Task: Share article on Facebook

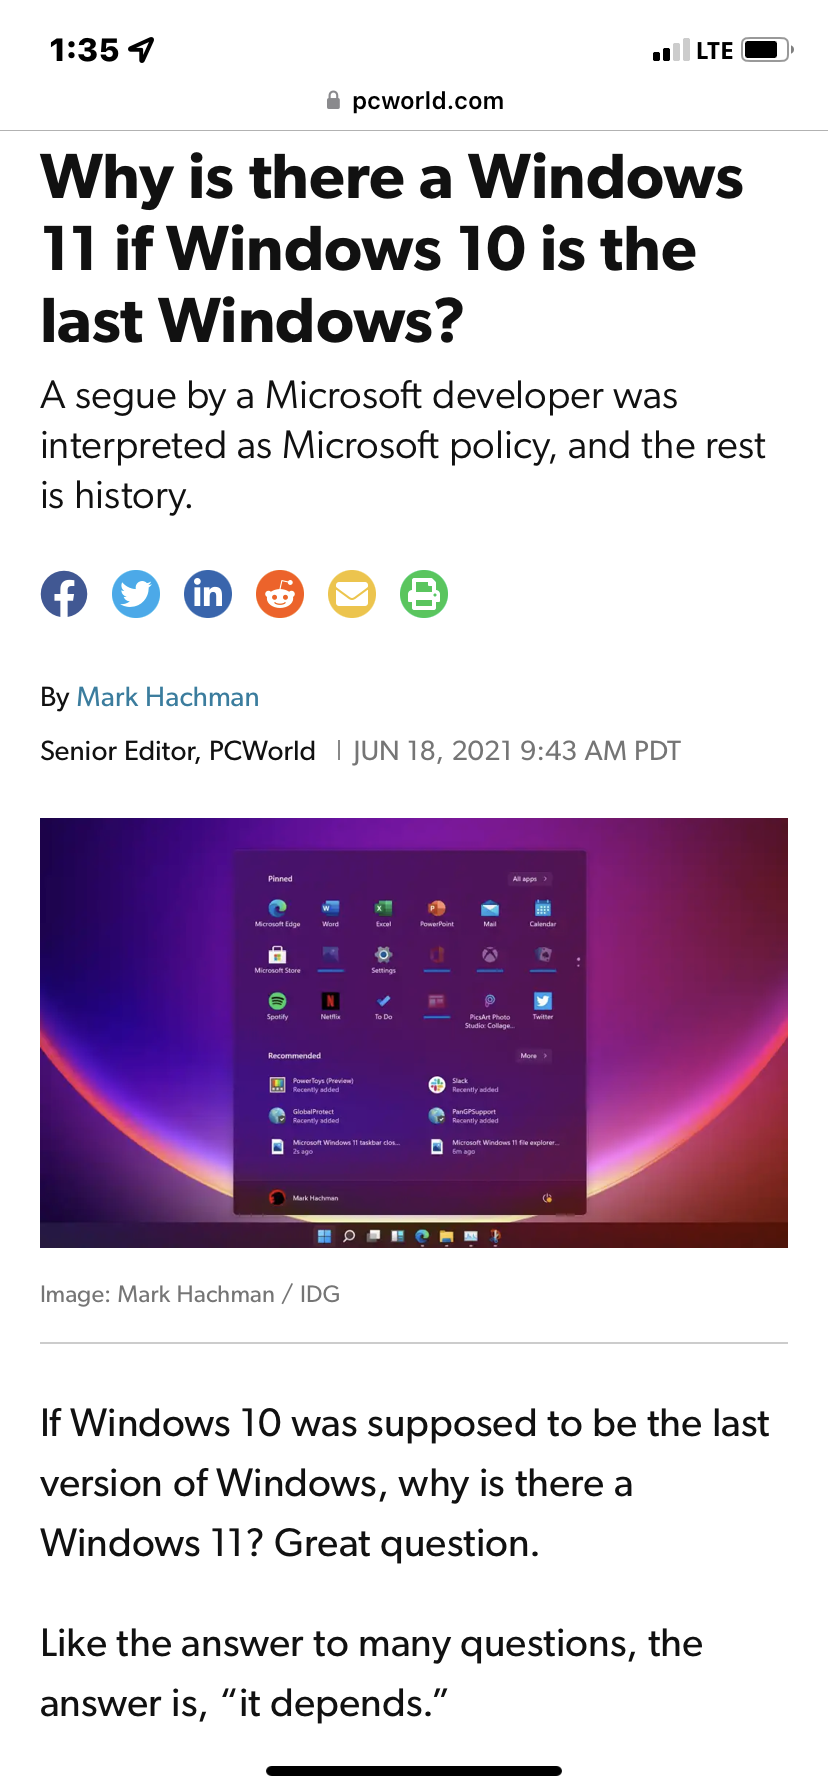Action: (64, 594)
